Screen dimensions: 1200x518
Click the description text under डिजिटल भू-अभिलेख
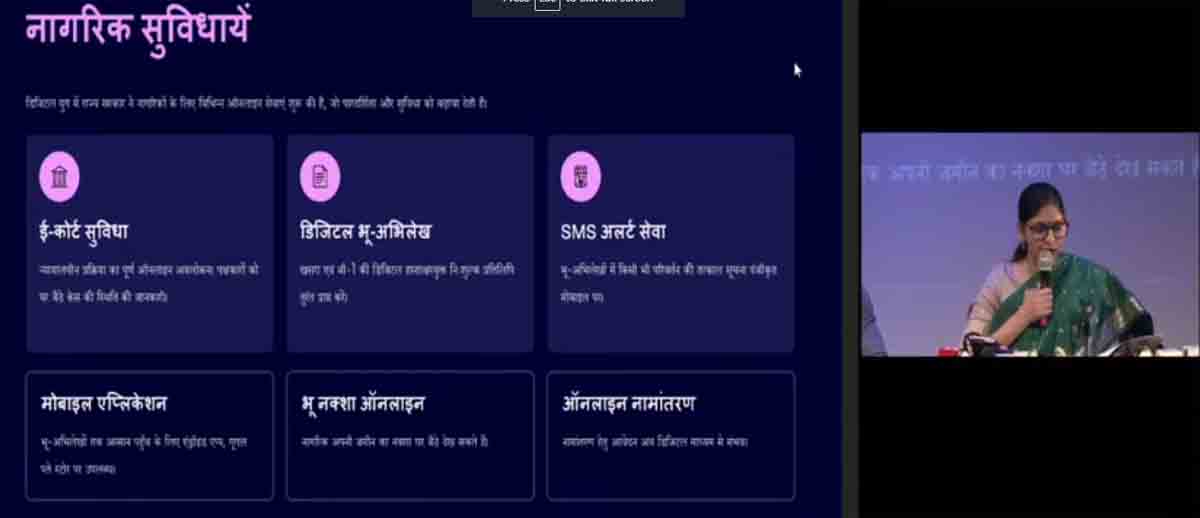click(x=407, y=284)
